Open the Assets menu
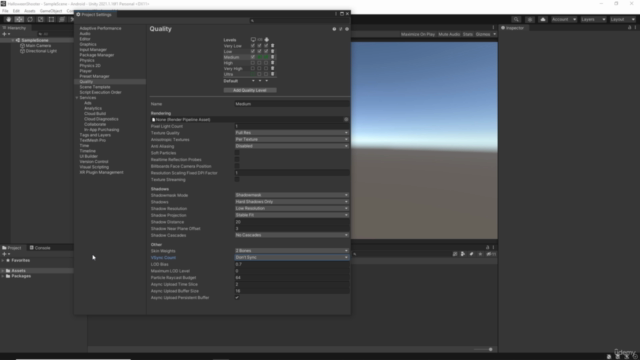 30,11
